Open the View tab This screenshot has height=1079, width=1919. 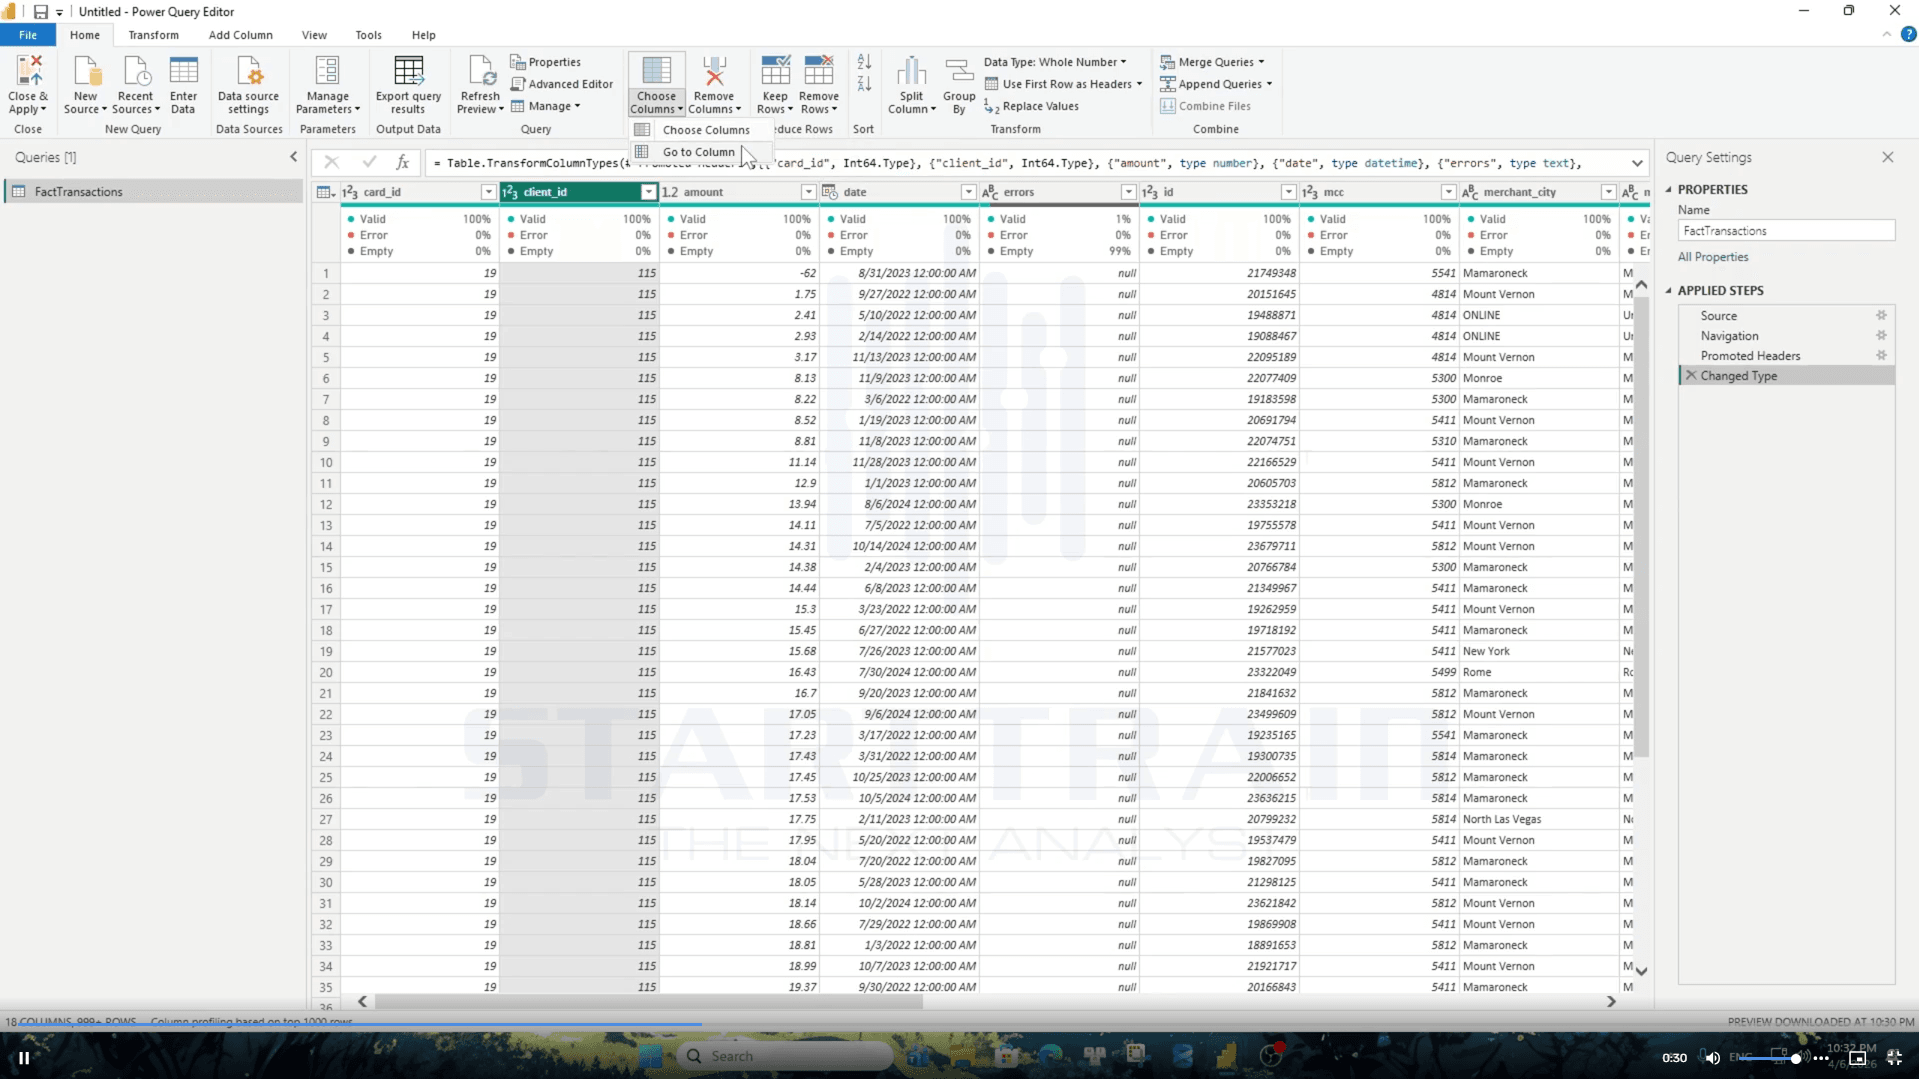click(x=314, y=35)
